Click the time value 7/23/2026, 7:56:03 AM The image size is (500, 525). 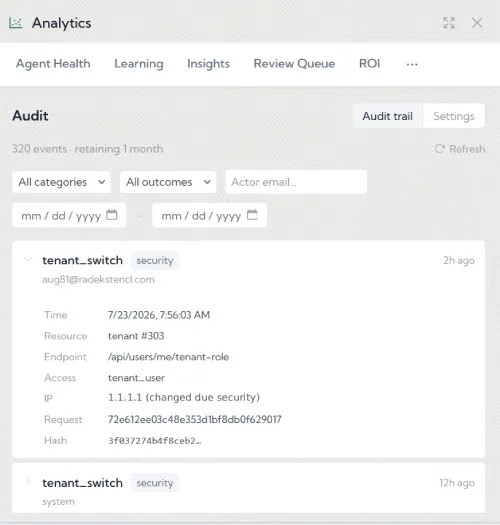coord(159,315)
